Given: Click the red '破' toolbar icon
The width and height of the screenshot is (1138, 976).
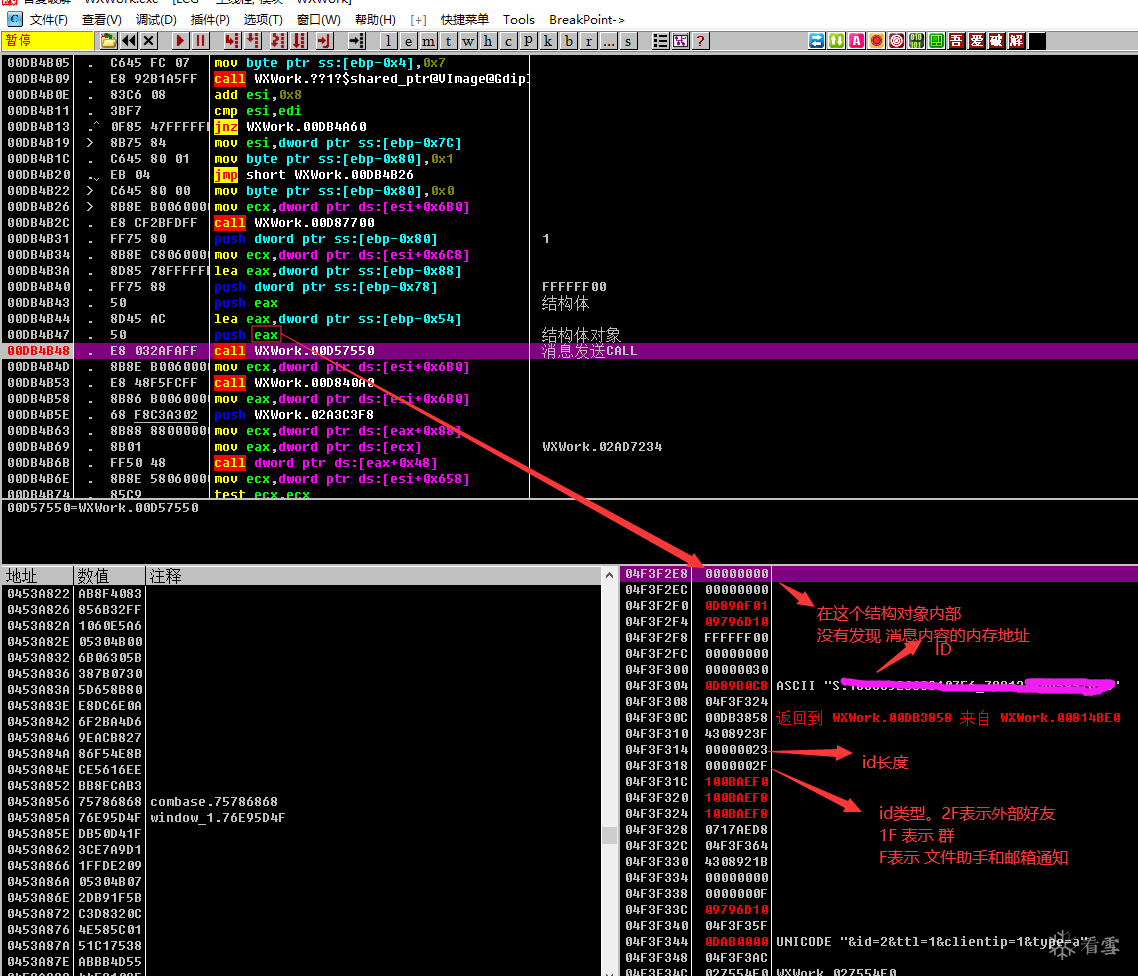Looking at the screenshot, I should 996,41.
